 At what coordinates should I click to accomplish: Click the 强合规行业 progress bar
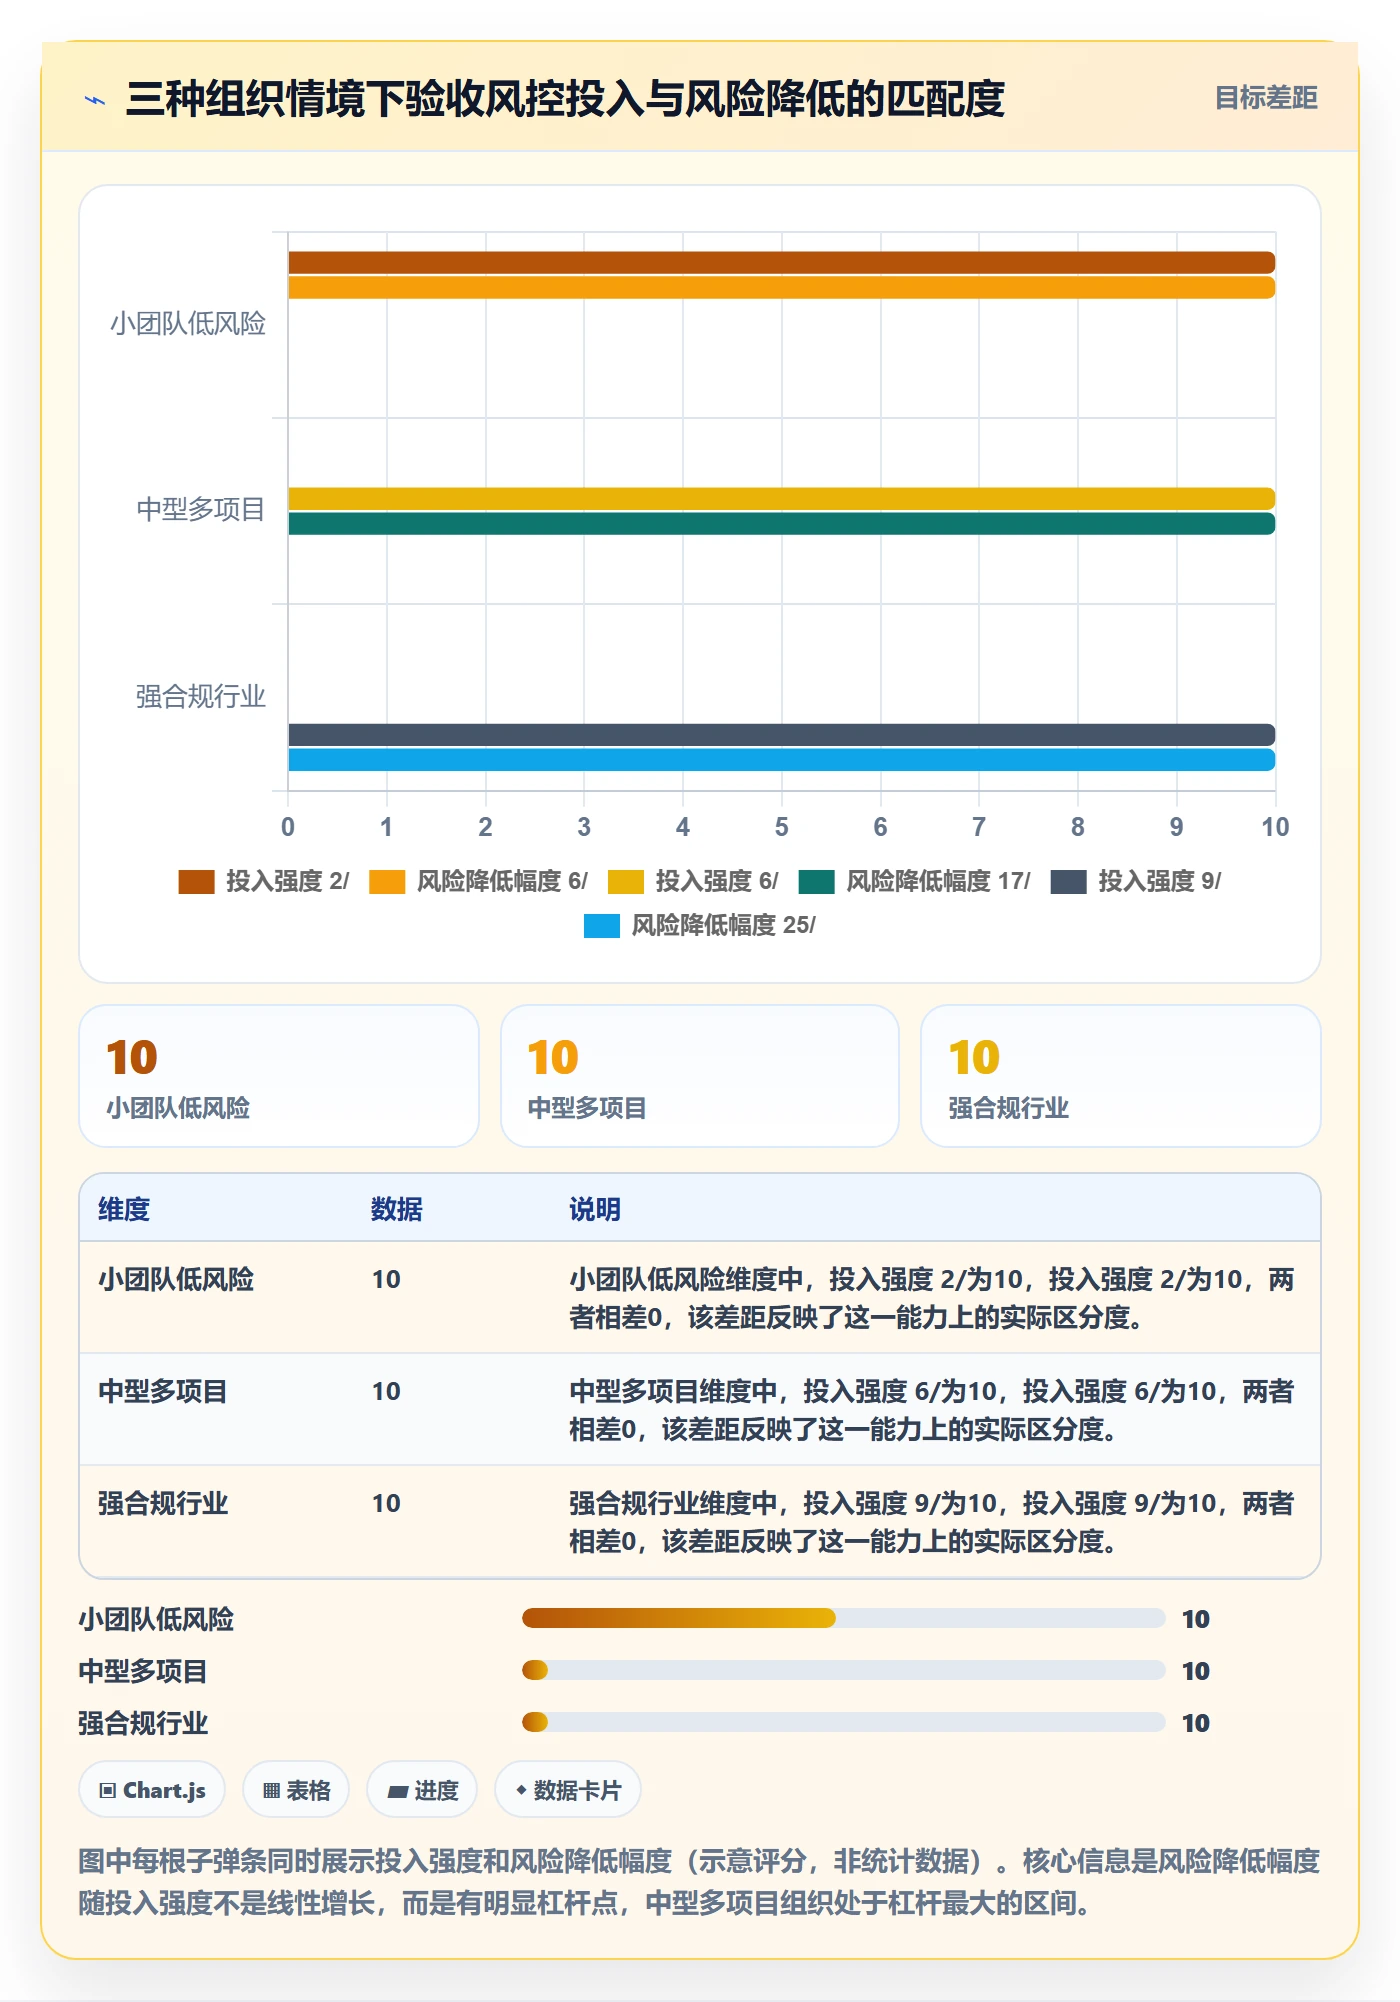coord(843,1722)
